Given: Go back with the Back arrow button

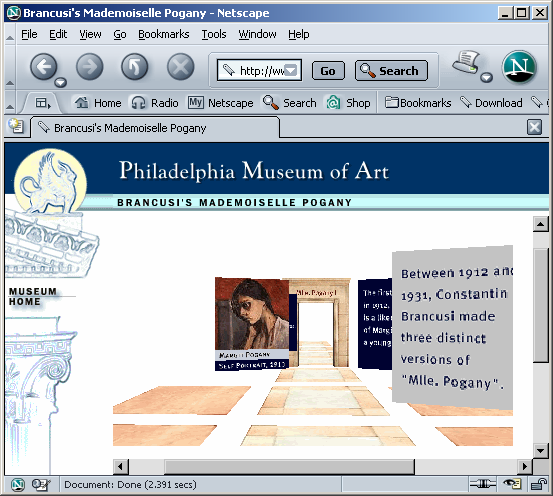Looking at the screenshot, I should [44, 67].
